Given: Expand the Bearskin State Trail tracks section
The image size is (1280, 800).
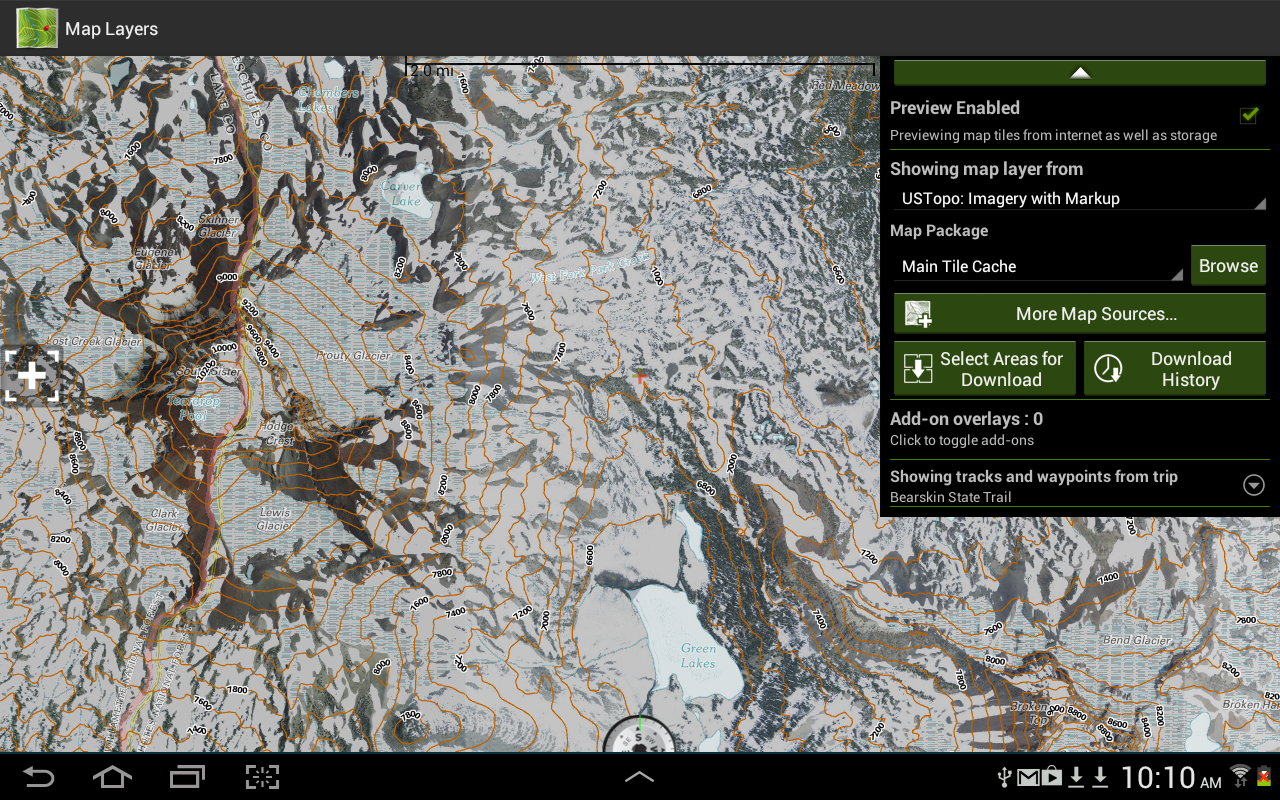Looking at the screenshot, I should (x=1253, y=485).
